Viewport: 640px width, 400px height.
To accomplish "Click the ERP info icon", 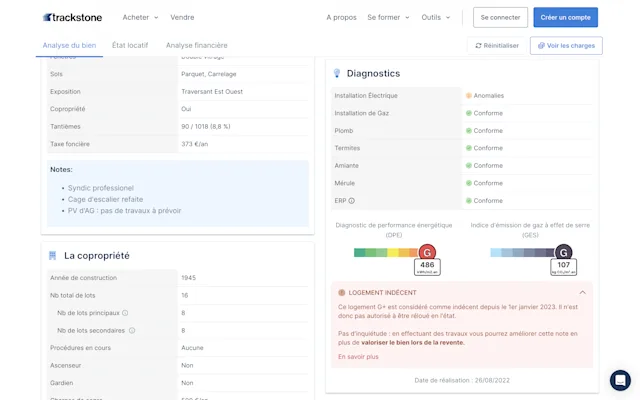I will 351,201.
